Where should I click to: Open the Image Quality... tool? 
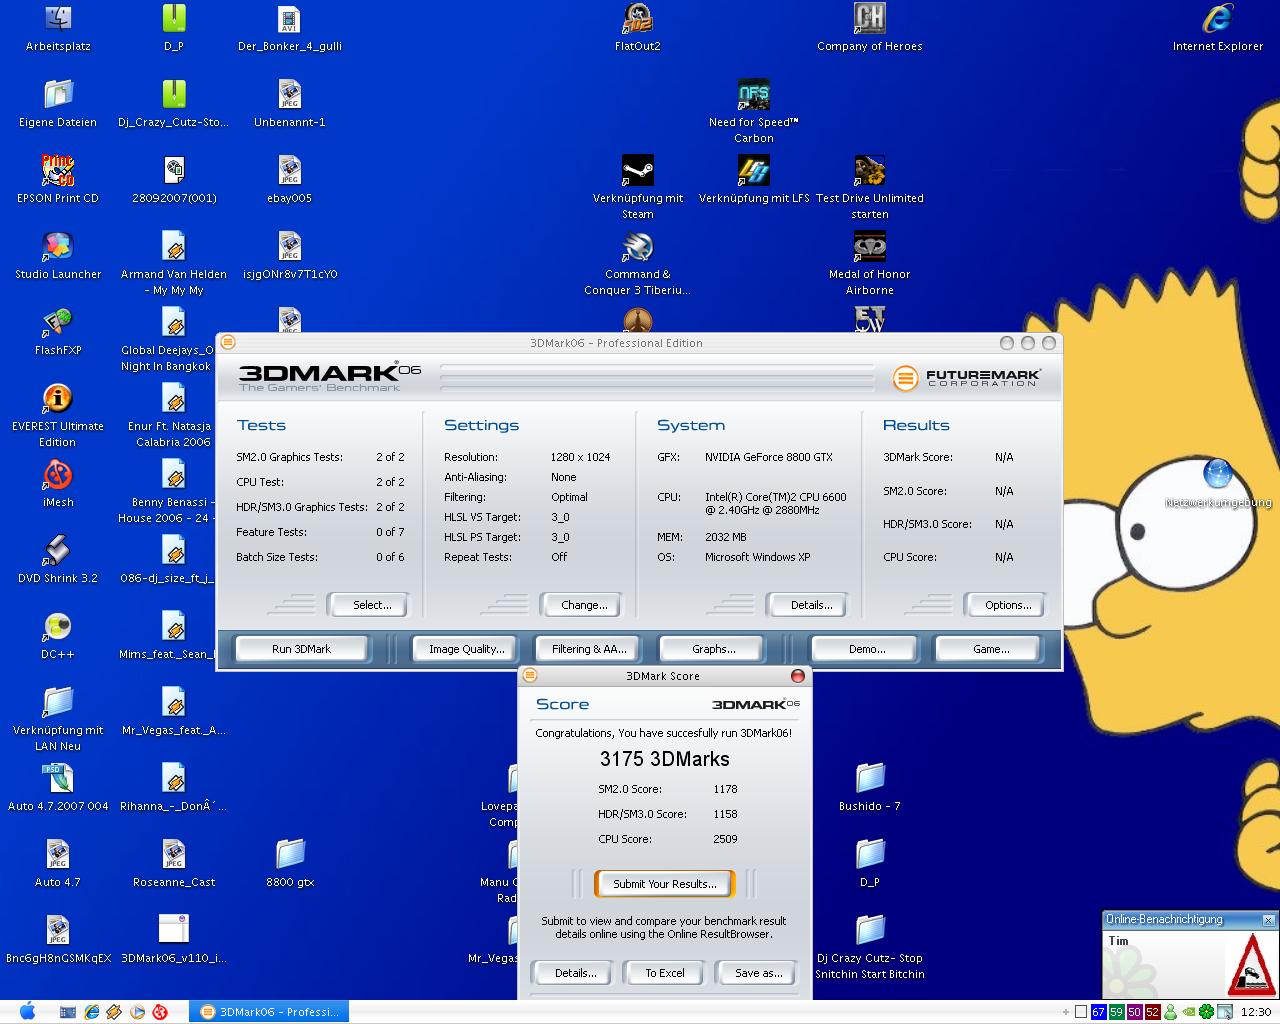pyautogui.click(x=466, y=649)
